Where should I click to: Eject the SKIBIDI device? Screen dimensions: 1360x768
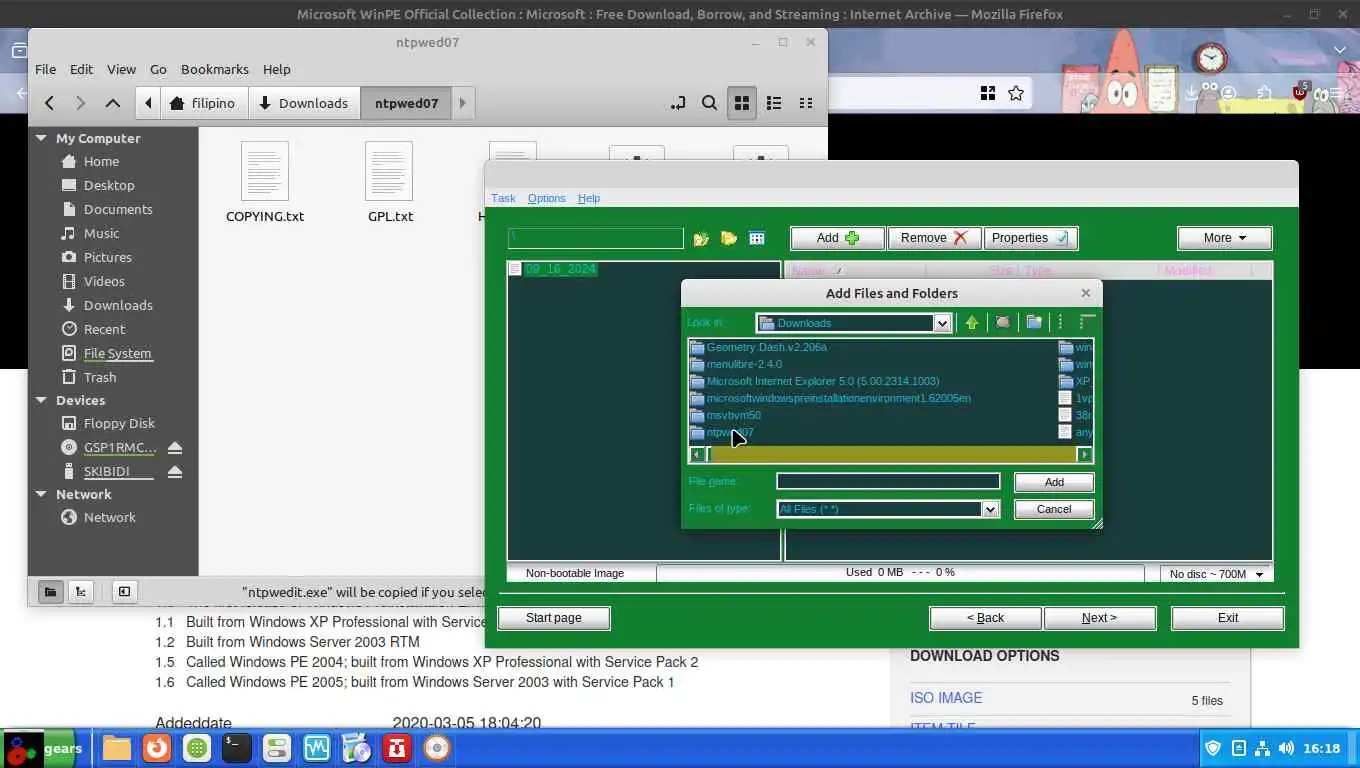[175, 471]
